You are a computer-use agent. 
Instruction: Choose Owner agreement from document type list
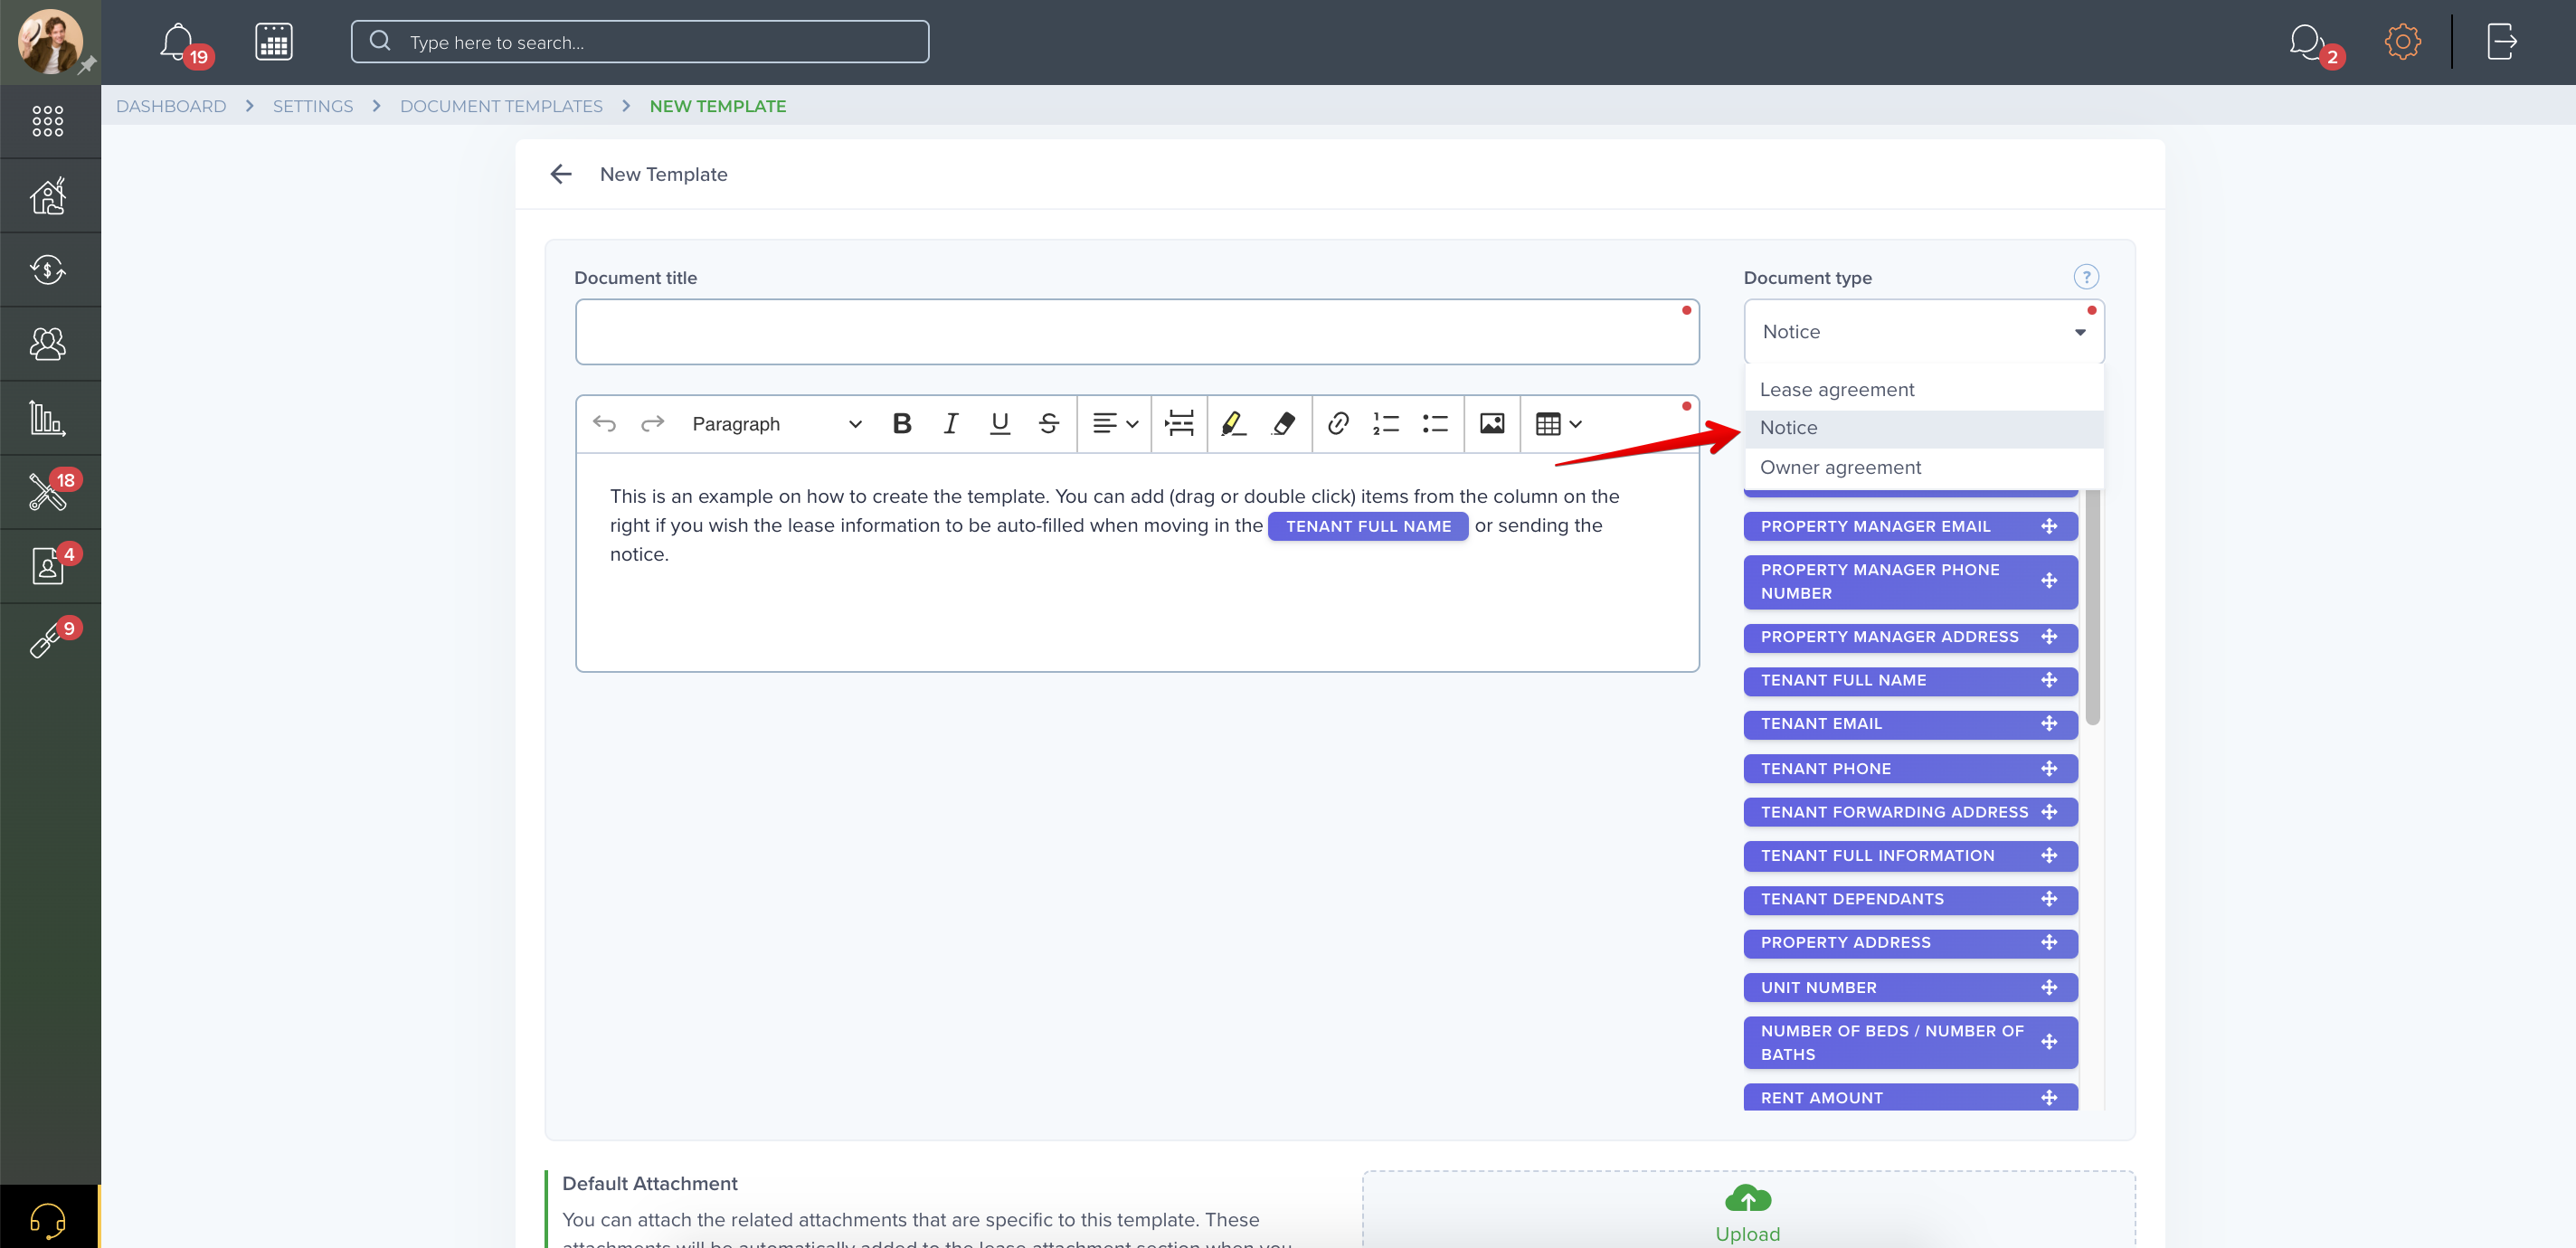click(1923, 468)
